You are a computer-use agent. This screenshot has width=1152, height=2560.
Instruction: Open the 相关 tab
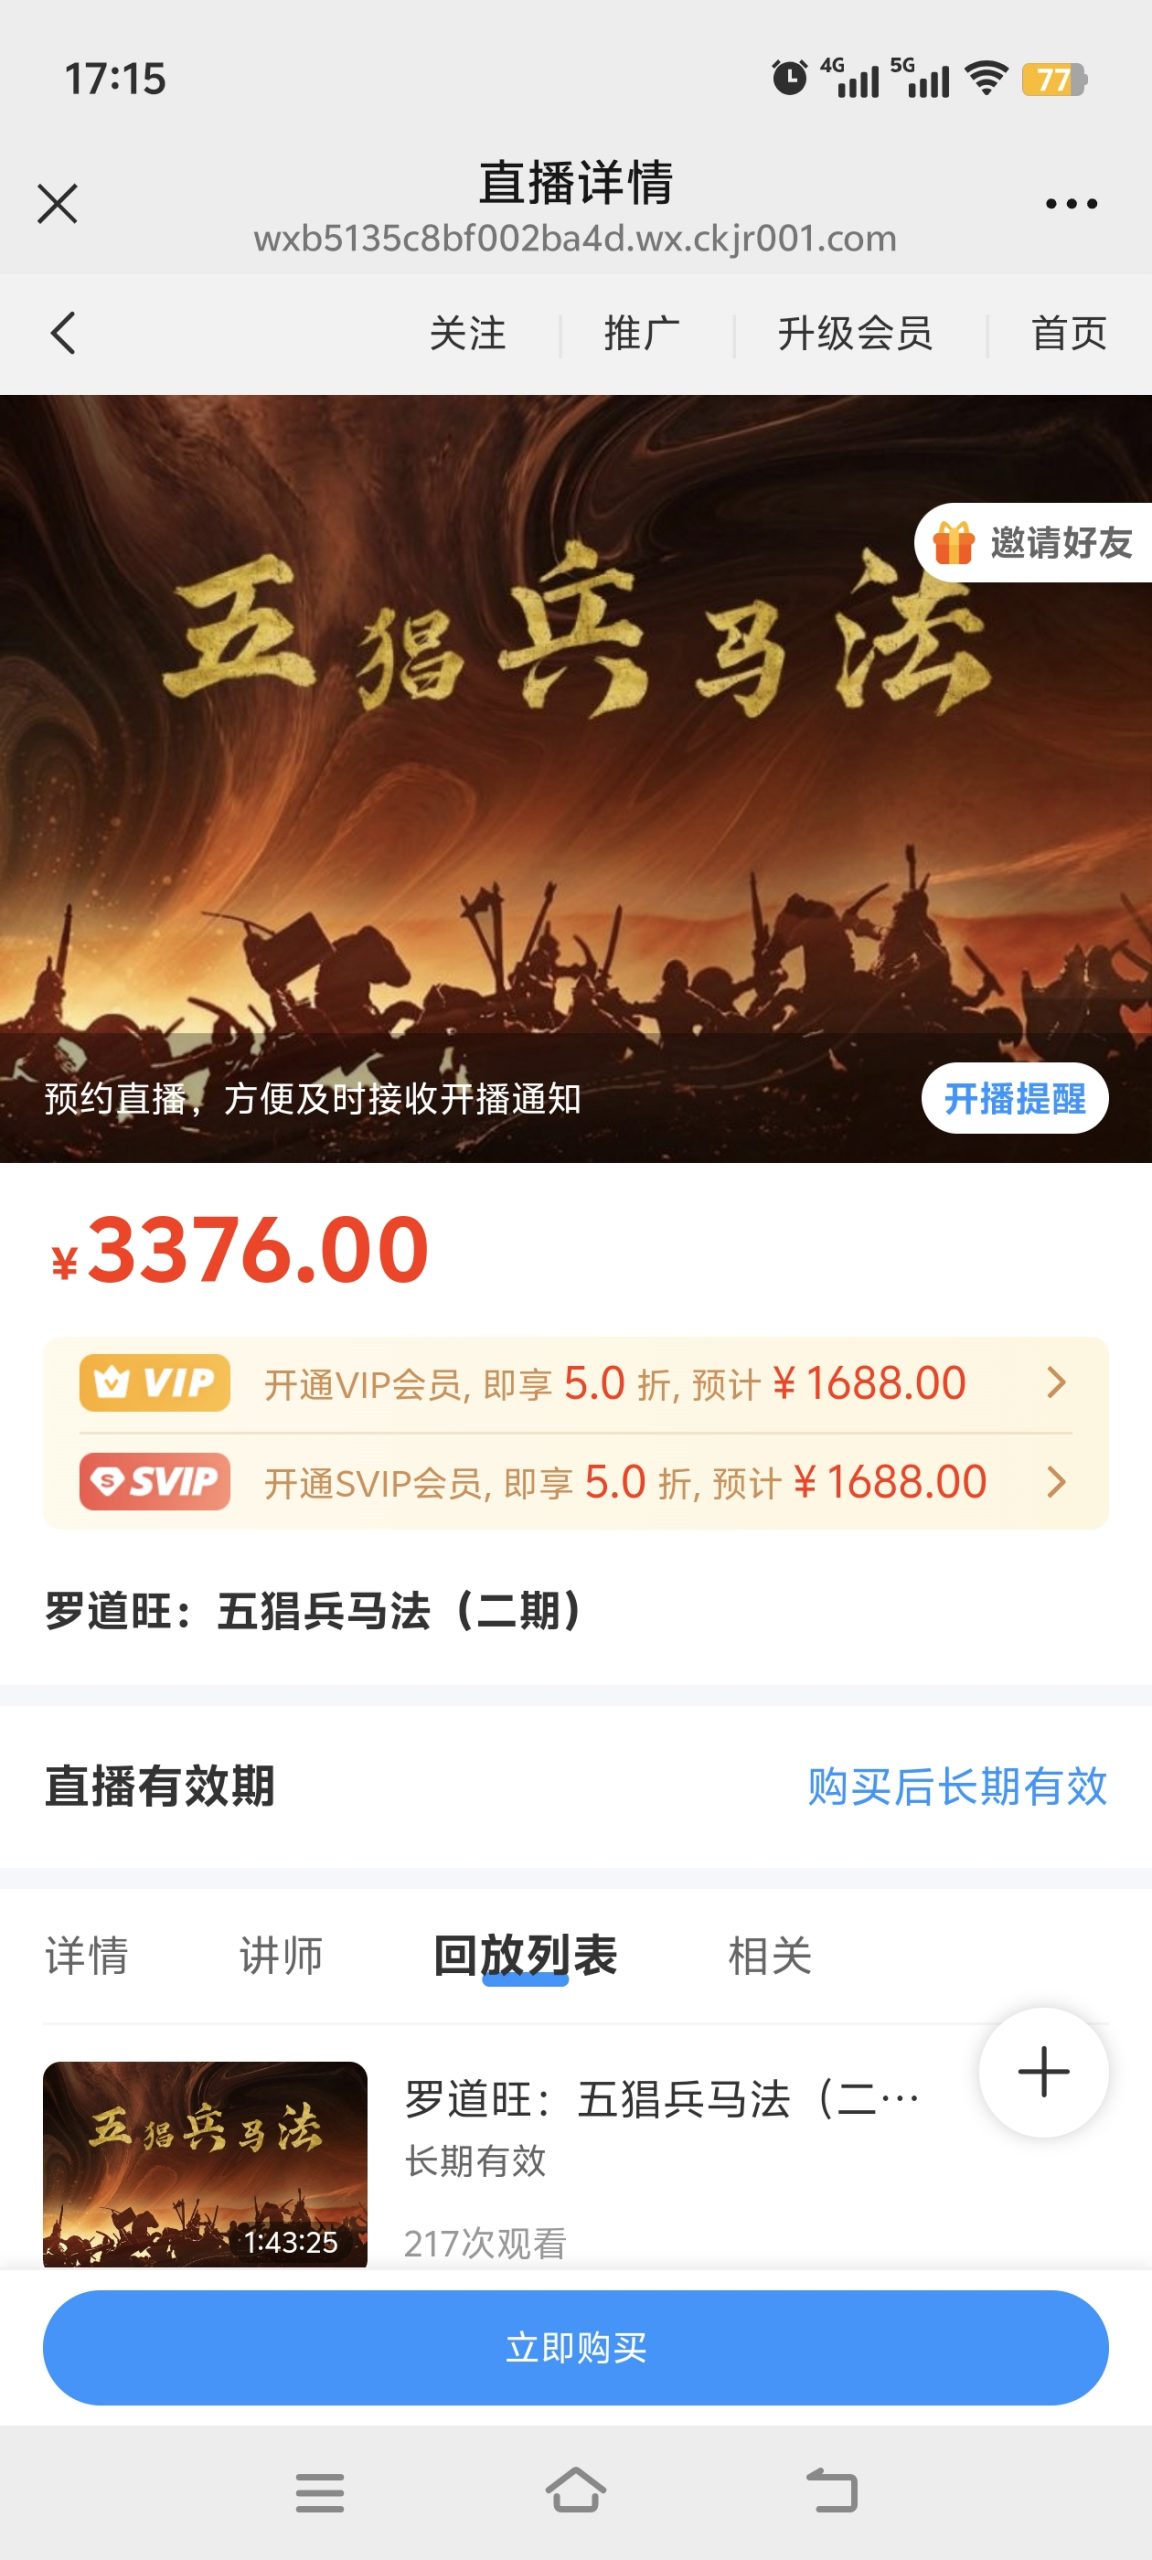[769, 1955]
